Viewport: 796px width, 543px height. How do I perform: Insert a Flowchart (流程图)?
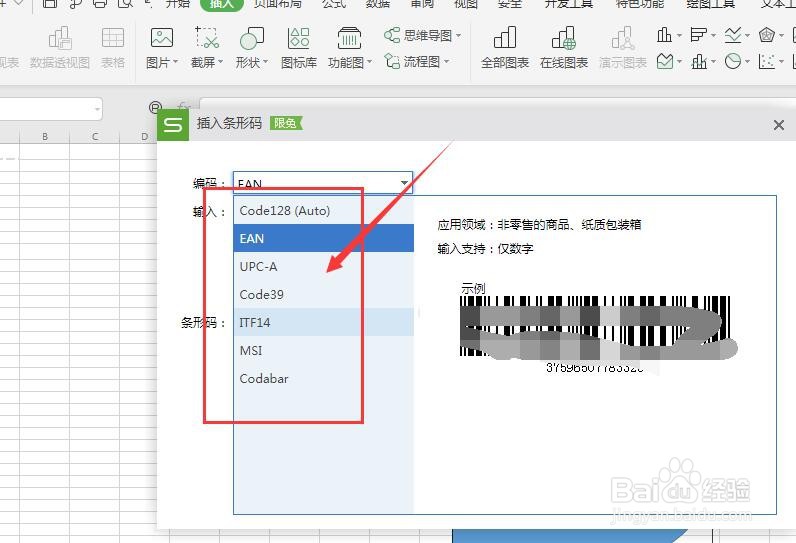(x=416, y=62)
